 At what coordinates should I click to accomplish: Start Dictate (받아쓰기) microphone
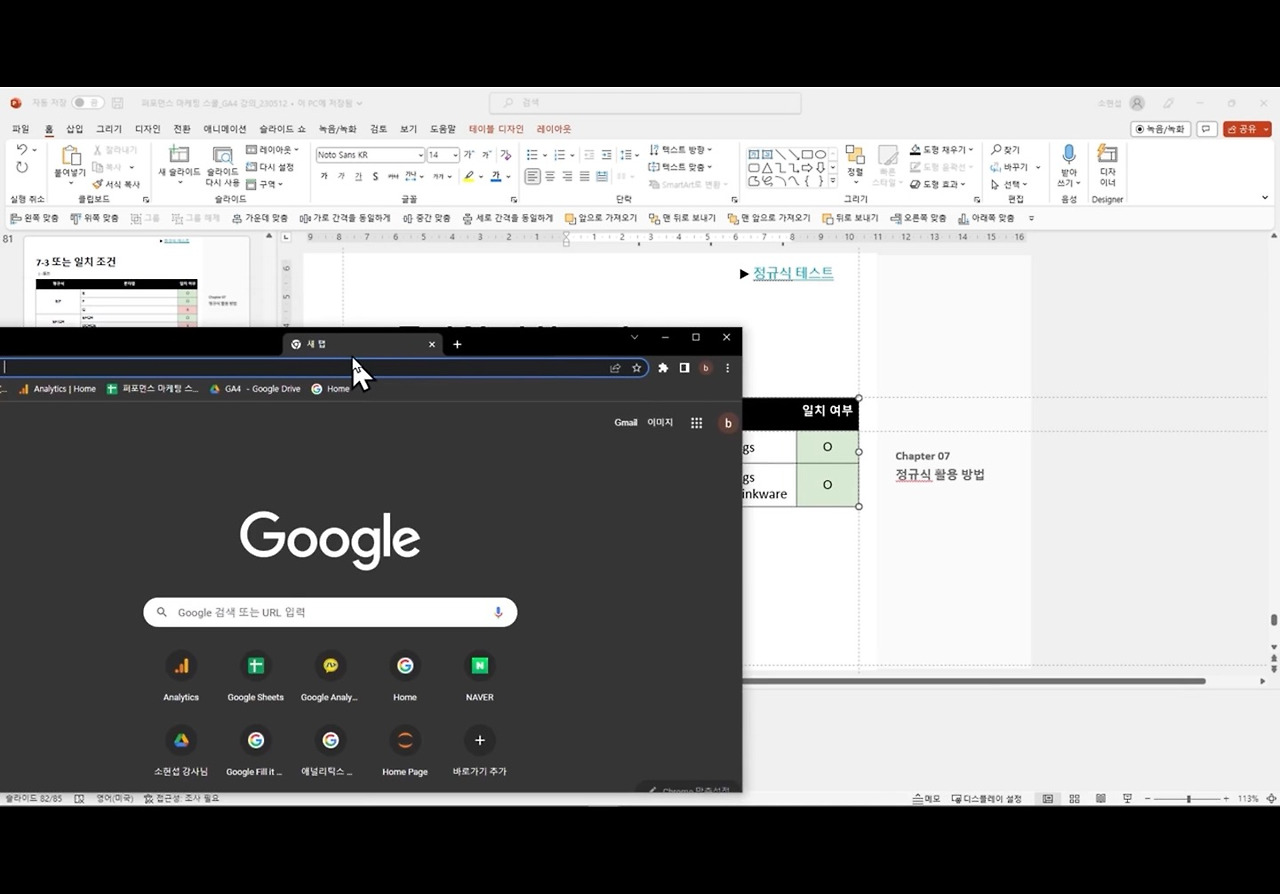tap(1069, 165)
